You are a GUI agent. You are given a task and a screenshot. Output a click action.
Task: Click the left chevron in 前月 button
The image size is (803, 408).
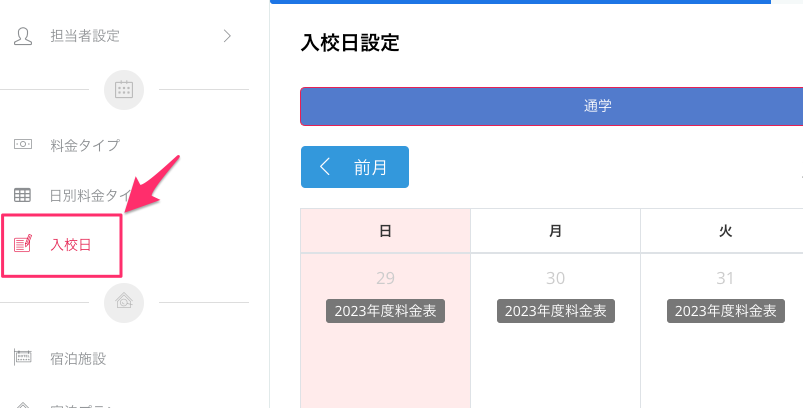point(325,167)
